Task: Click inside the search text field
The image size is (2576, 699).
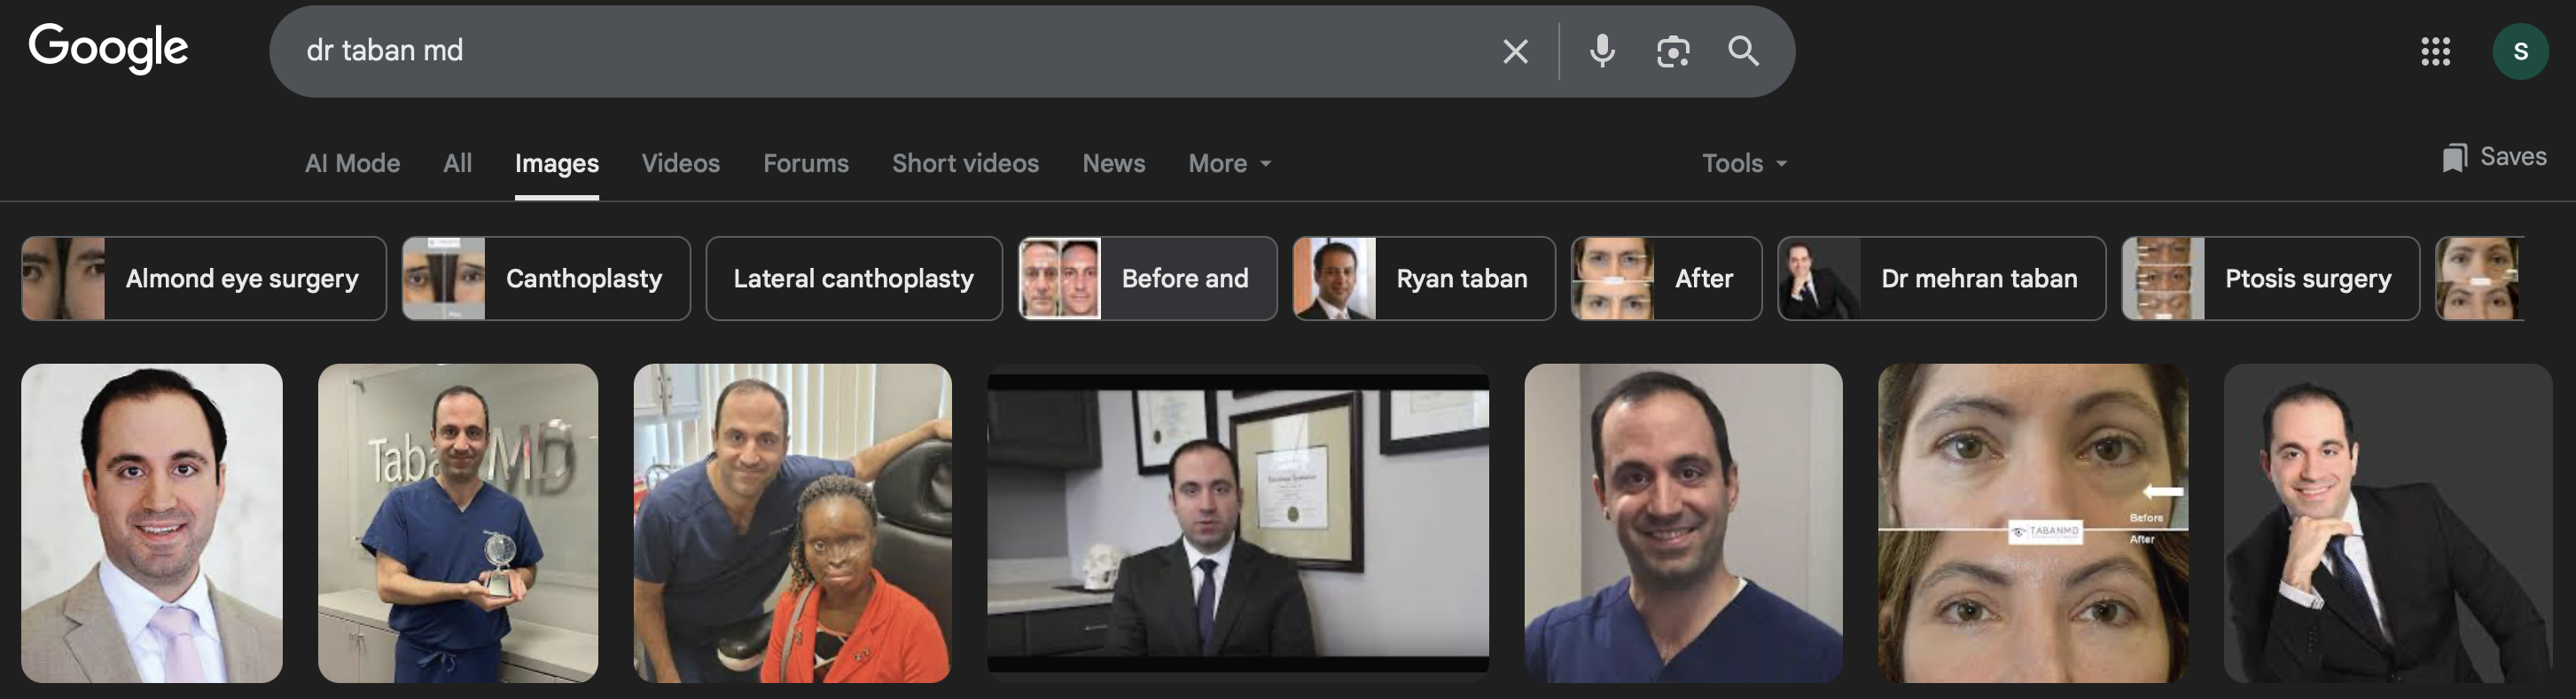Action: click(880, 51)
